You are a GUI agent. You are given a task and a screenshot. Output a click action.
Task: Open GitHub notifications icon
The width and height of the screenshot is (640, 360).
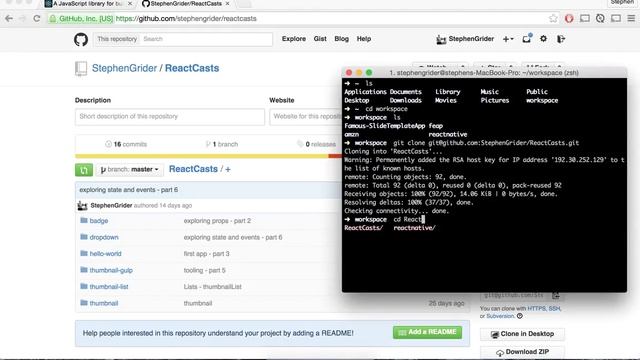click(x=527, y=38)
